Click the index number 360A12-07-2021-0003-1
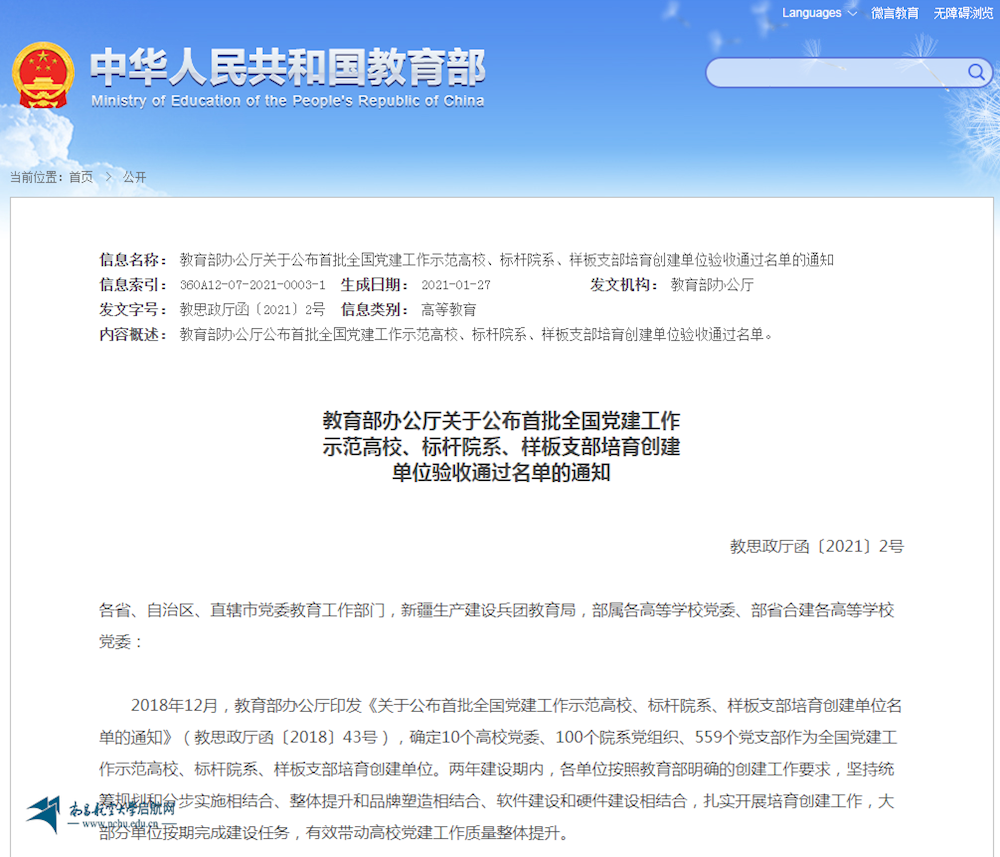1000x857 pixels. pos(252,285)
